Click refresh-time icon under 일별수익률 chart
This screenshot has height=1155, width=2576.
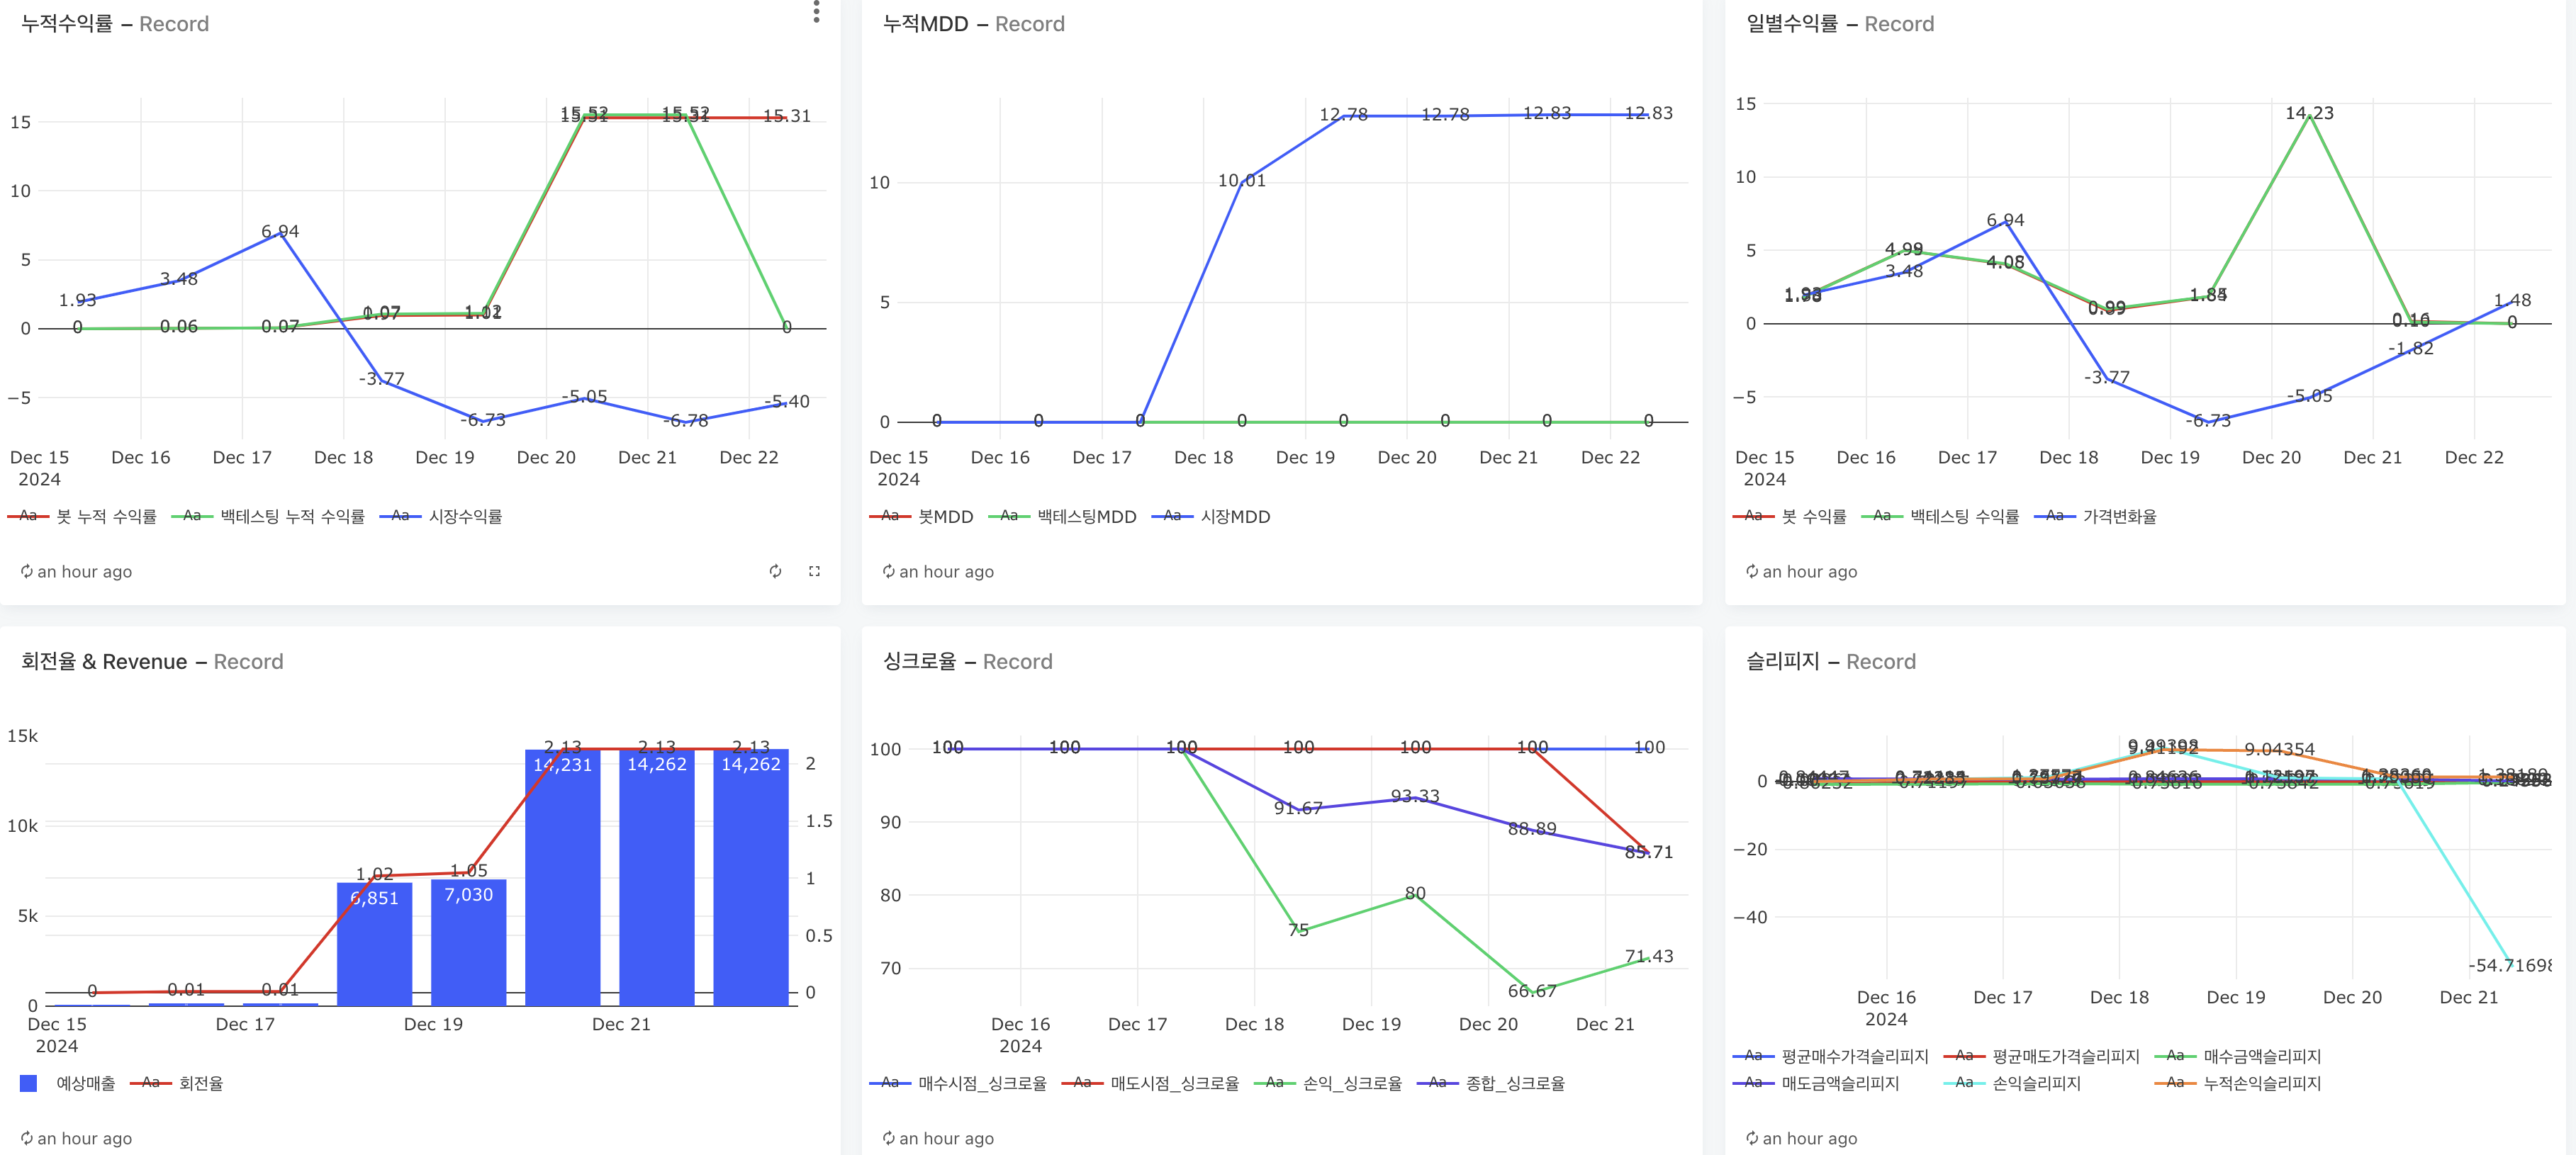tap(1751, 571)
